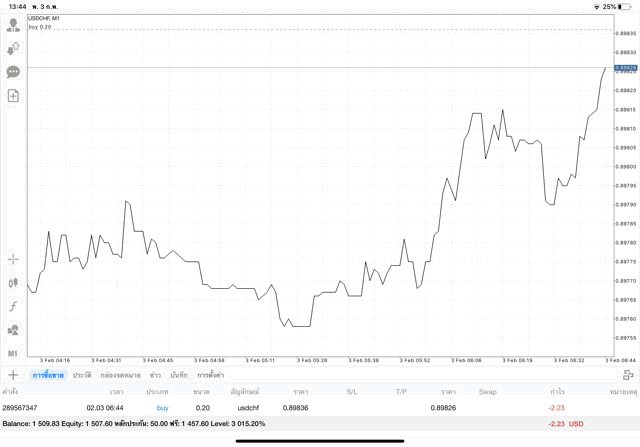Sort by the Swap column header

[x=487, y=391]
